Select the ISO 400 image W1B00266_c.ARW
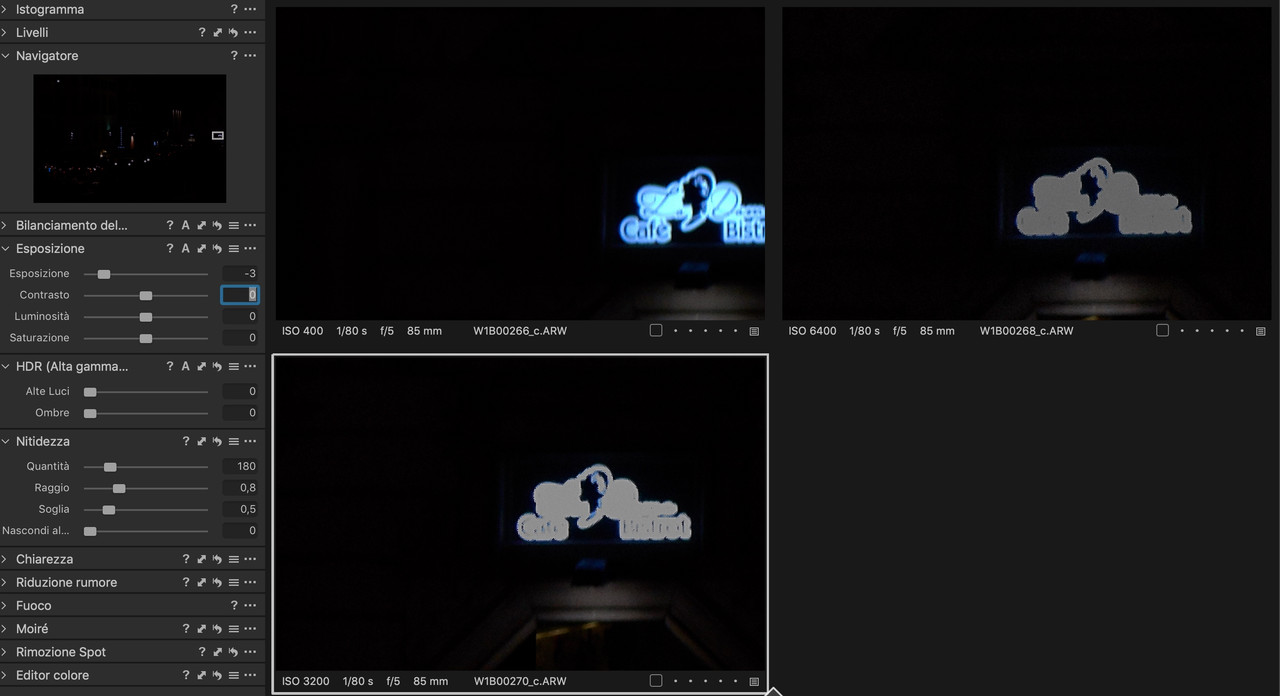The image size is (1280, 696). (x=520, y=163)
